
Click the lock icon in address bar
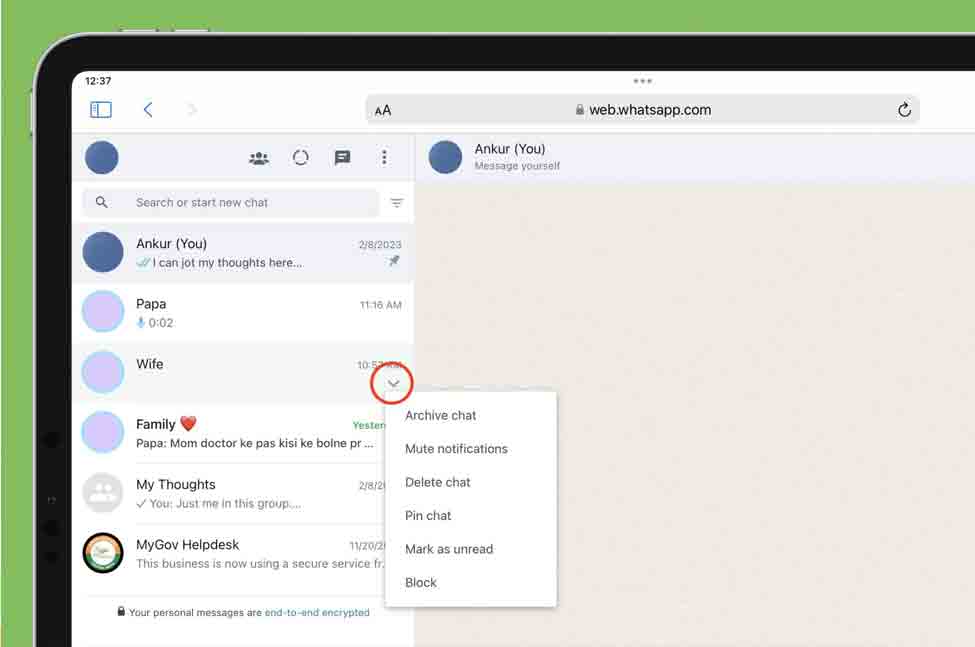(x=580, y=109)
